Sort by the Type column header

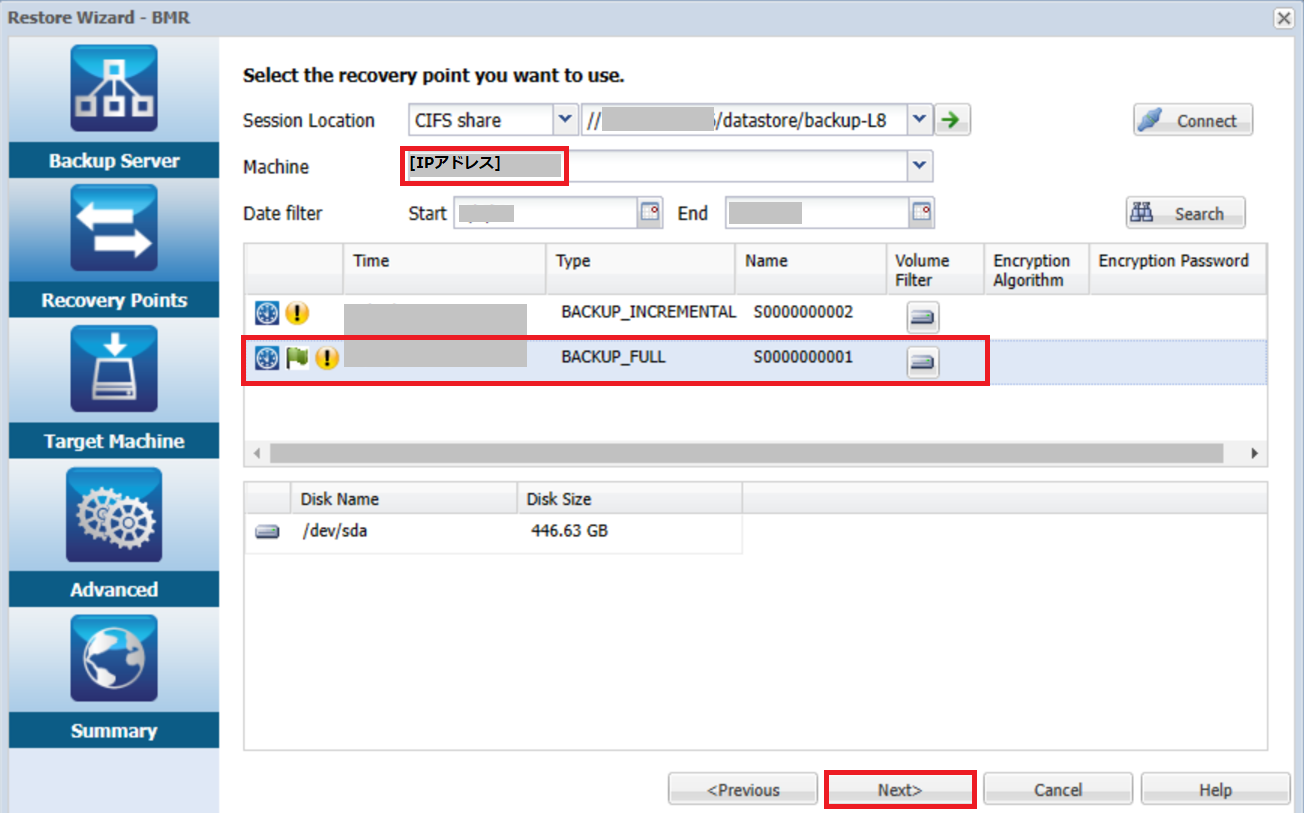pos(641,269)
